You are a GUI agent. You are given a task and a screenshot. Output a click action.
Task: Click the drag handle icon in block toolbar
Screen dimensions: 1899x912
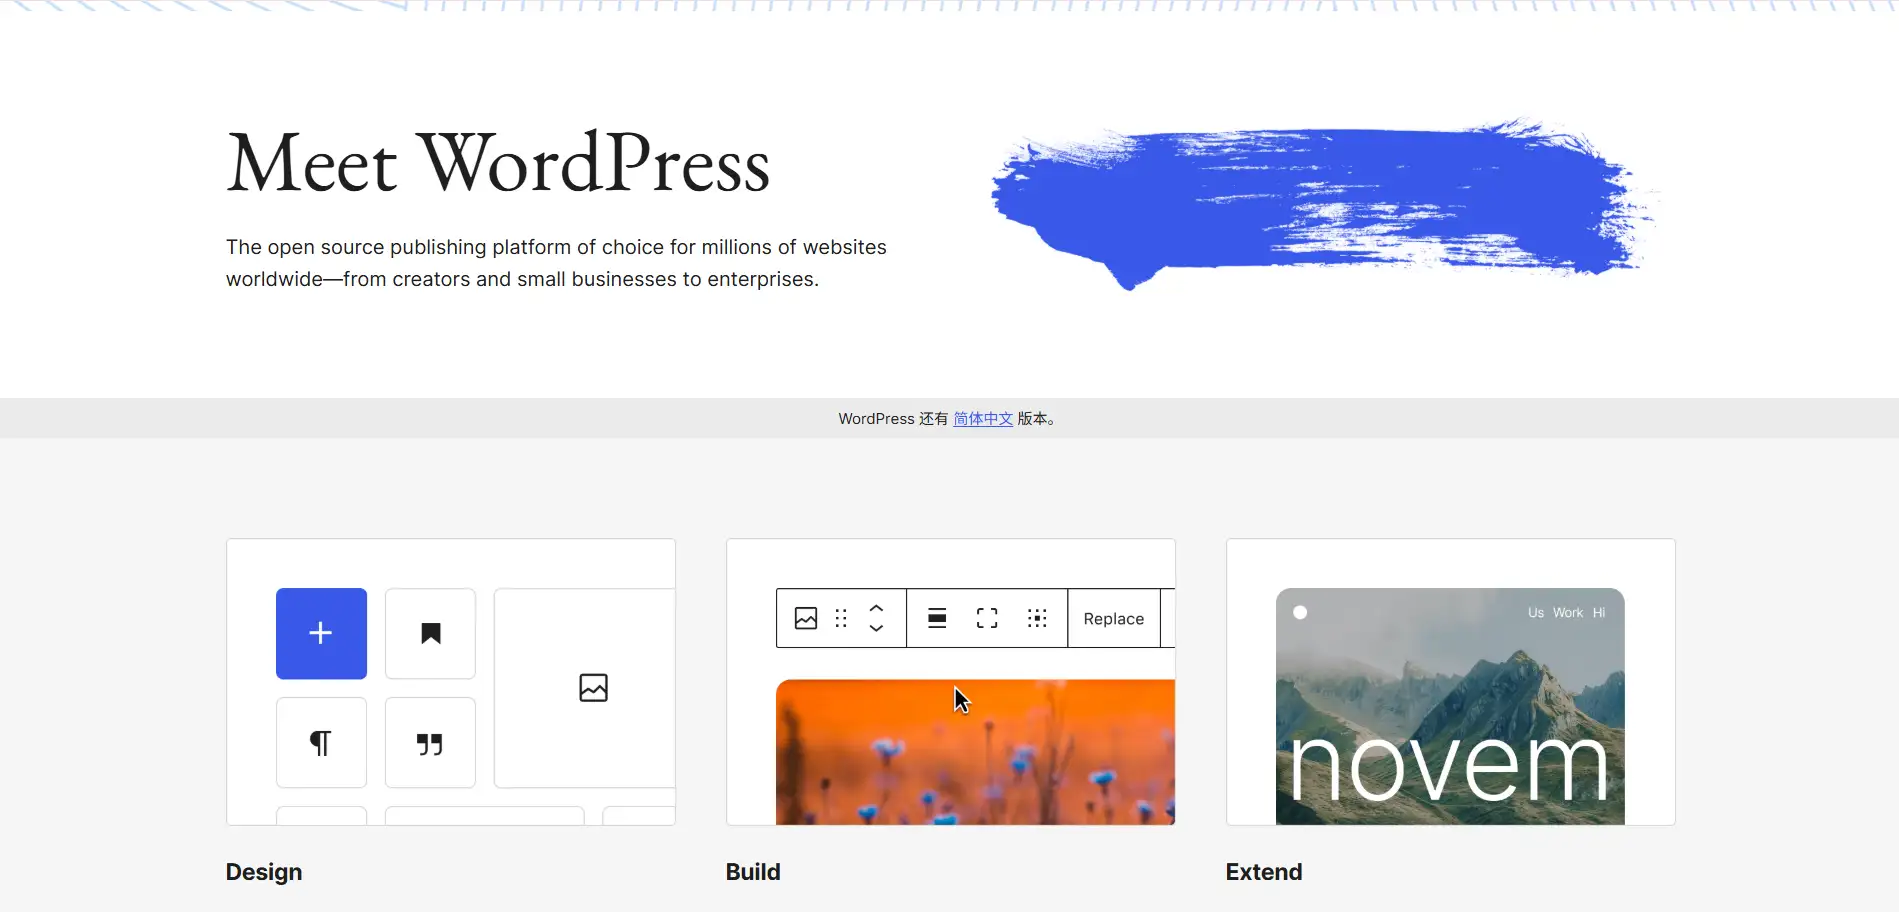tap(840, 618)
